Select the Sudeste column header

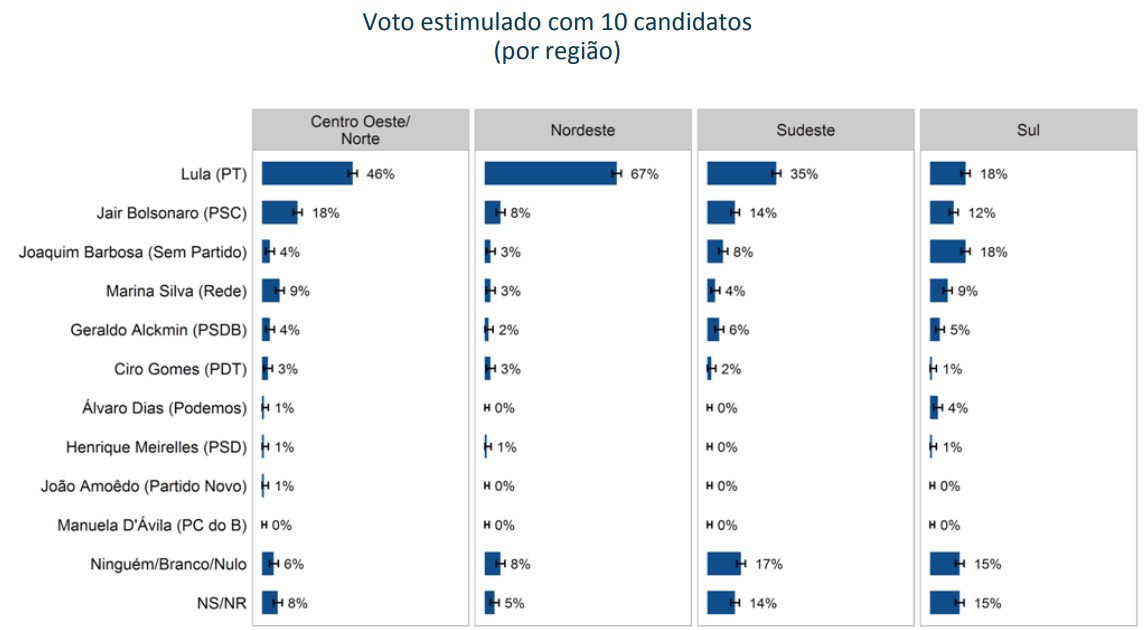point(805,130)
